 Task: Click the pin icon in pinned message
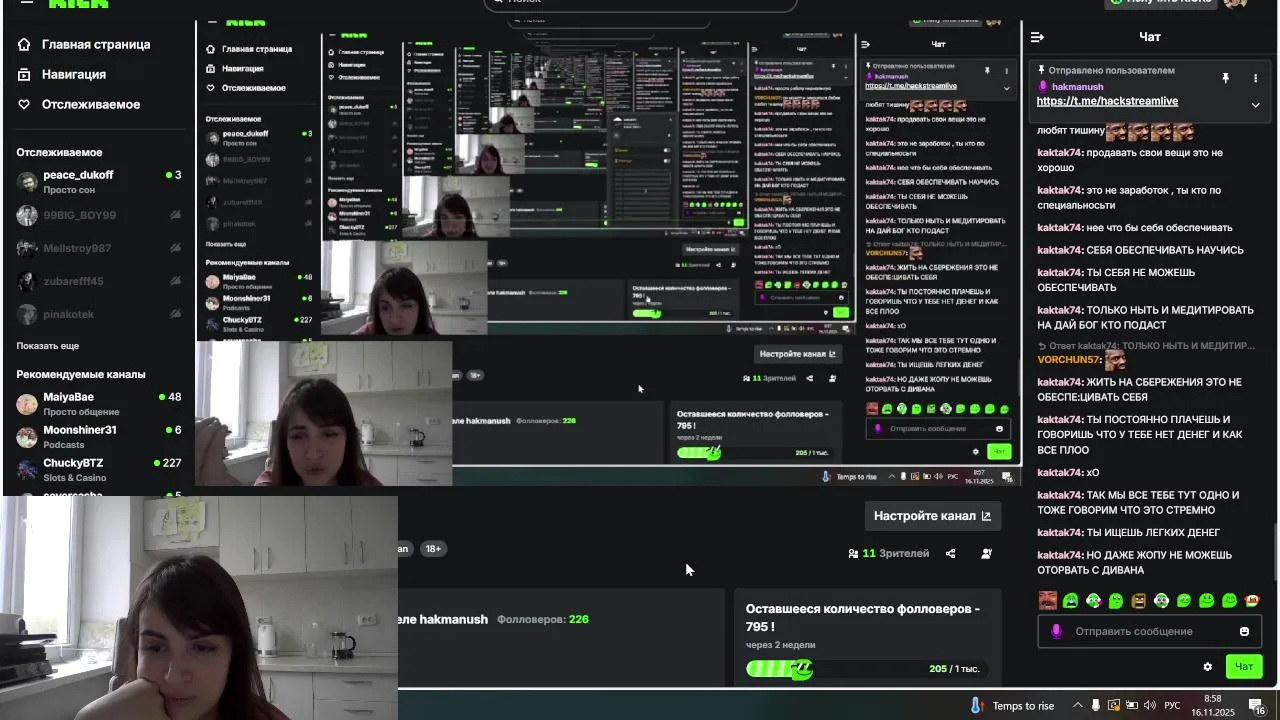tap(1225, 77)
